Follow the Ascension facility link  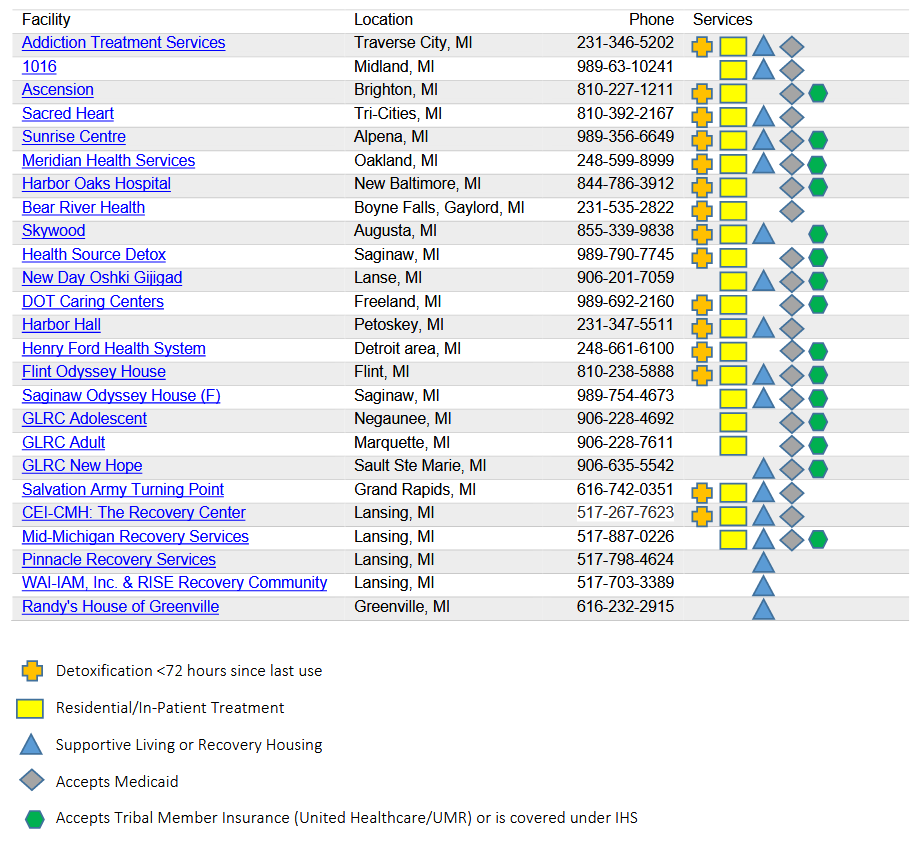coord(58,90)
